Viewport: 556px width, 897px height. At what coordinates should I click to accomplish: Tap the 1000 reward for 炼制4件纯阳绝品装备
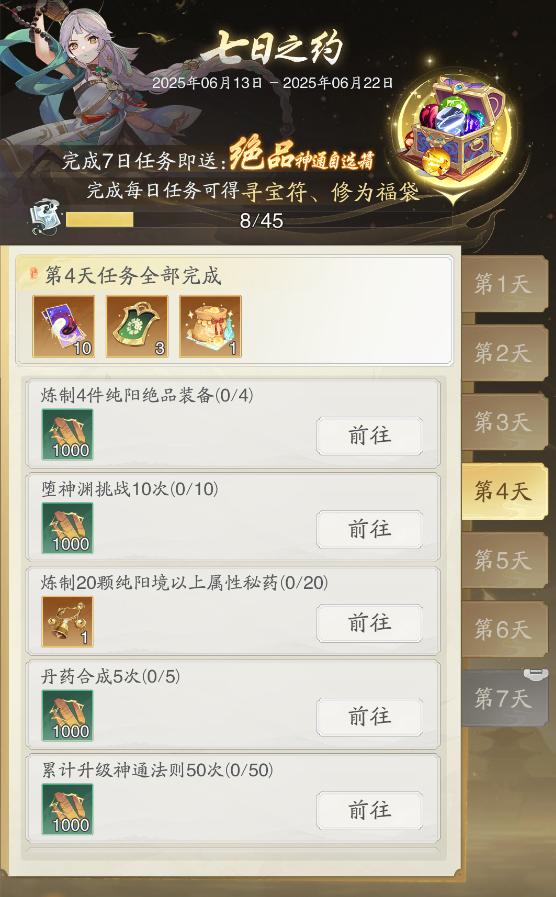point(67,435)
